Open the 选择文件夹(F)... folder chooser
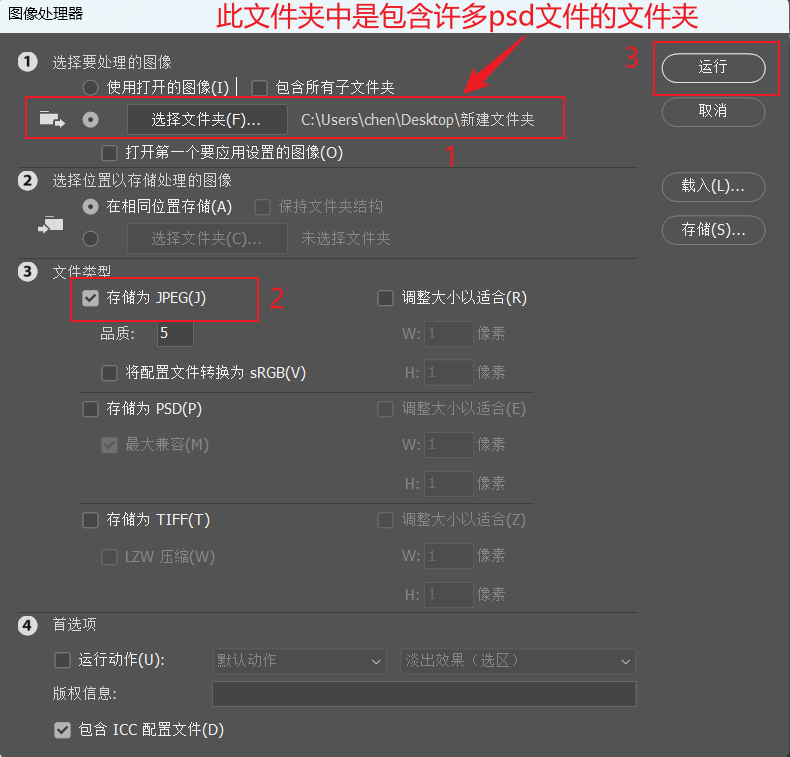The image size is (790, 757). tap(207, 119)
